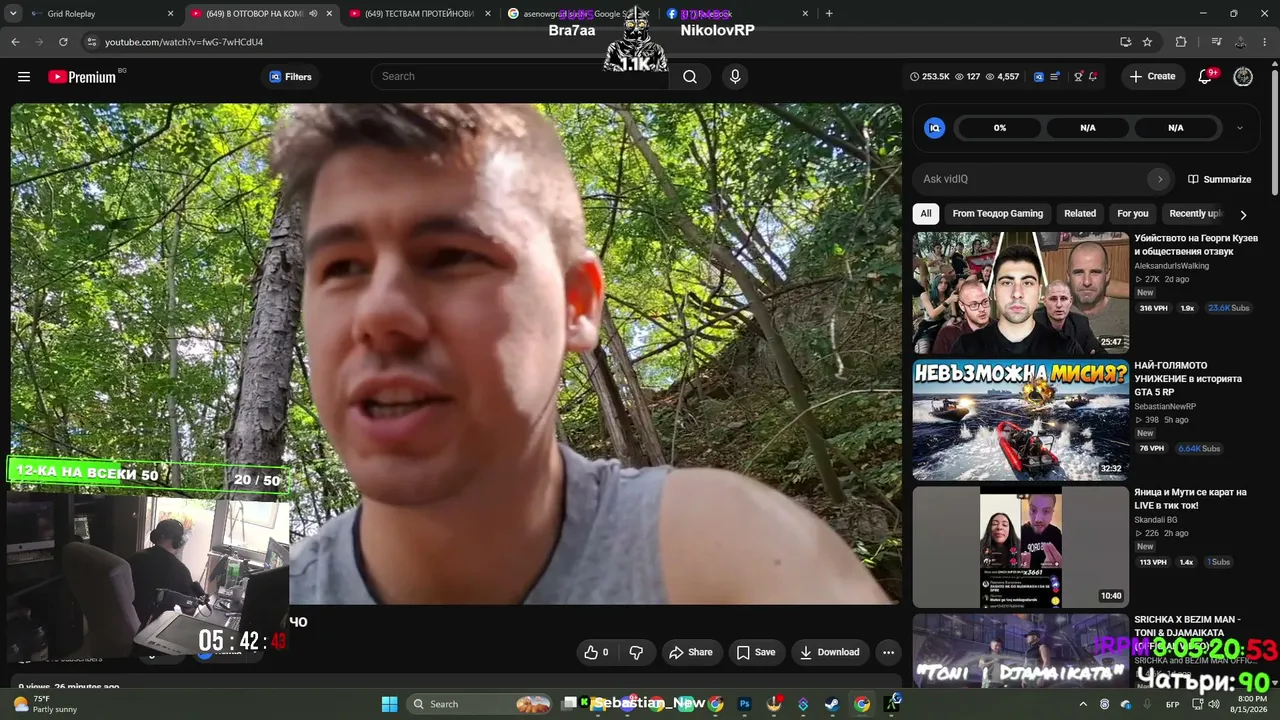
Task: Switch to the ТЕСТВАМ ПРОТЕЙНОВИ tab
Action: (420, 14)
